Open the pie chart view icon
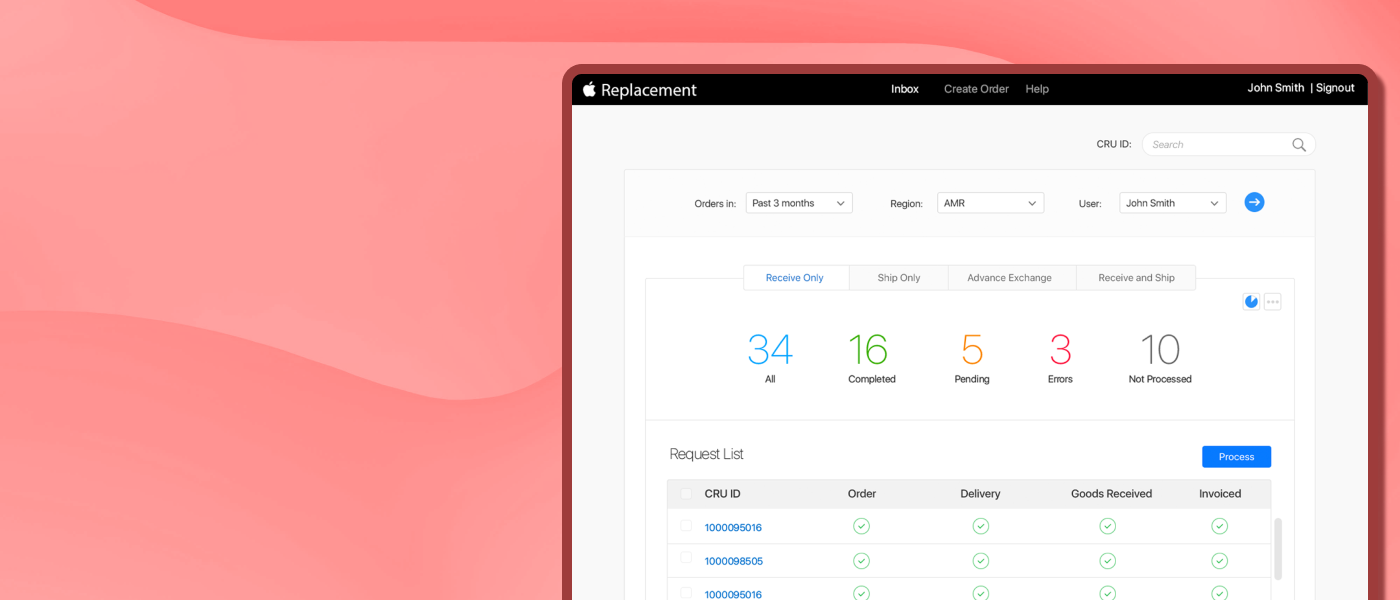This screenshot has height=600, width=1400. tap(1251, 301)
